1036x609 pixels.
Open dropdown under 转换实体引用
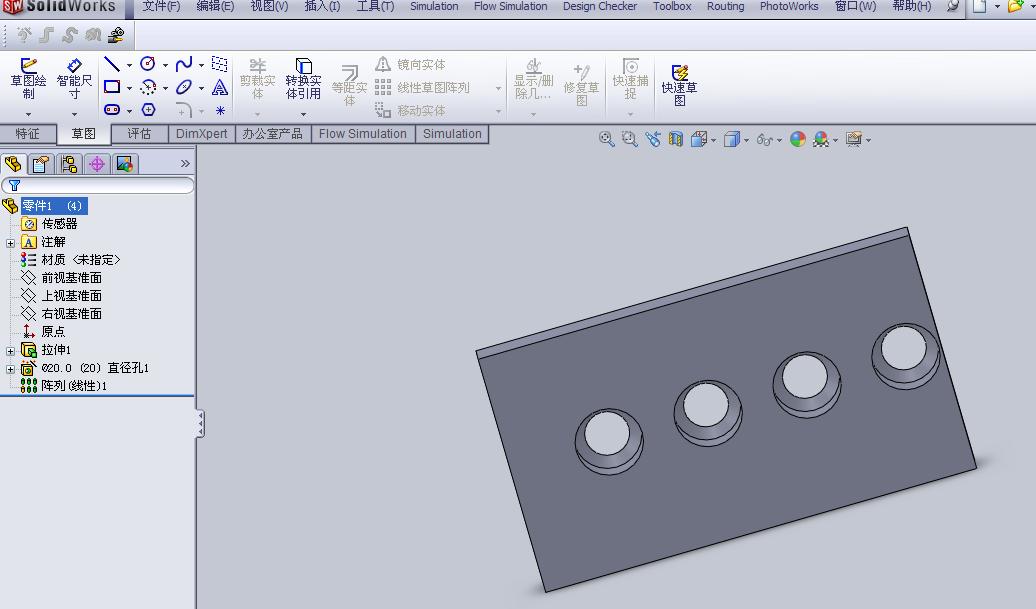coord(303,114)
